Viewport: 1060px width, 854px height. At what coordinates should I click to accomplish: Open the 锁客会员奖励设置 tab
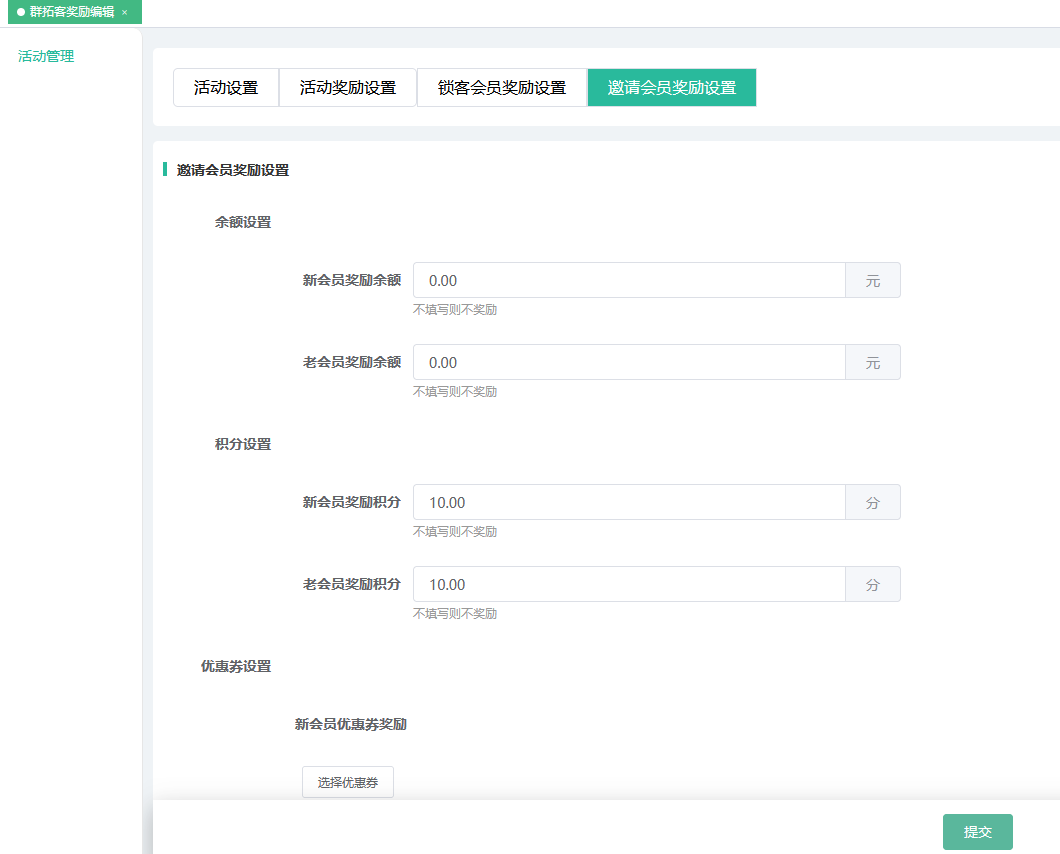(x=501, y=87)
